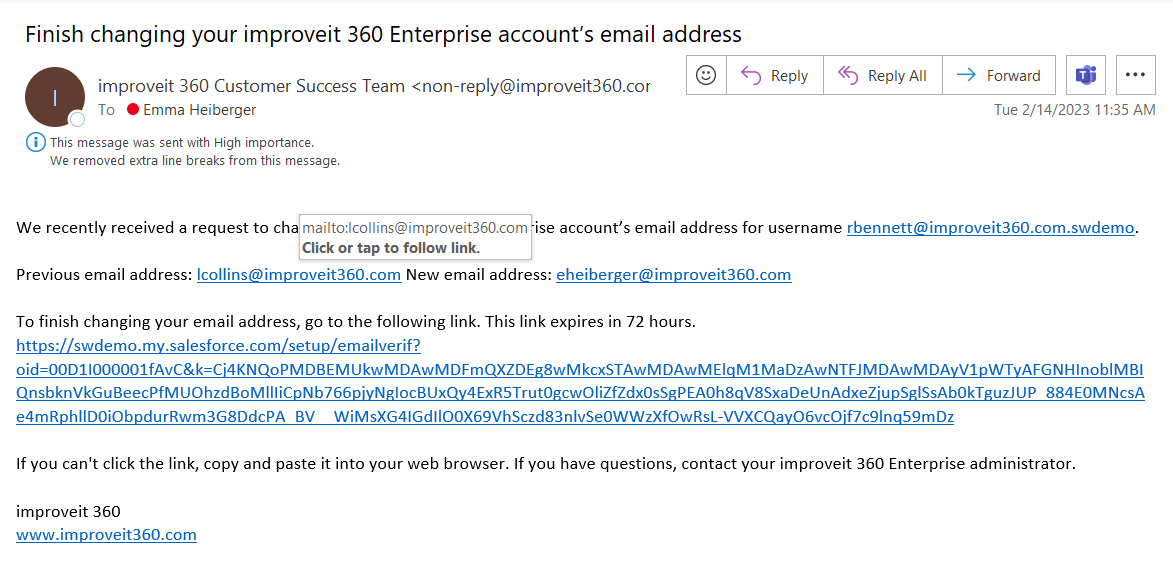Screen dimensions: 1173x579
Task: Click the sender name improveit 360 Customer Success Team
Action: (251, 86)
